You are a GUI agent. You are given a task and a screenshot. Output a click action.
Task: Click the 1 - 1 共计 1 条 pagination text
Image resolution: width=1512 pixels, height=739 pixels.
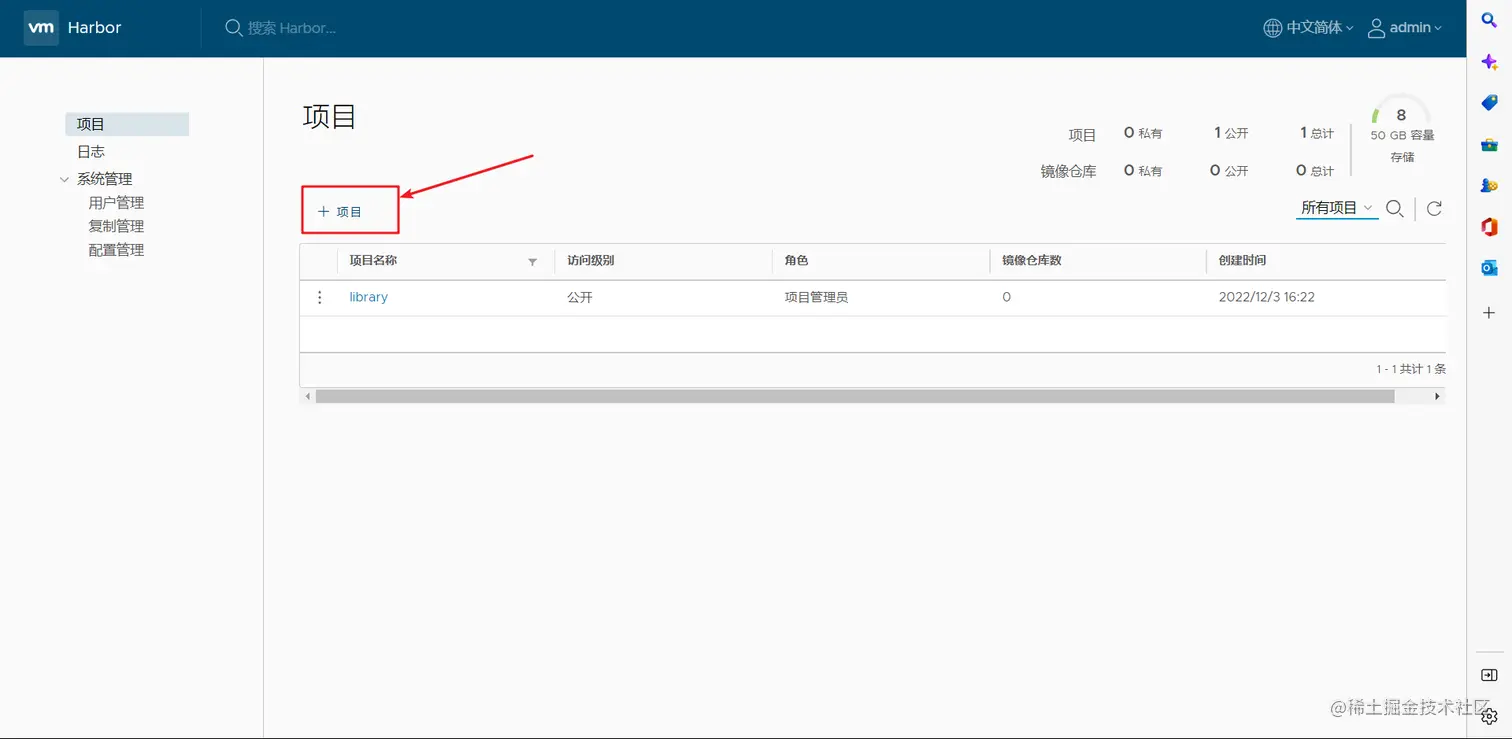(1411, 369)
